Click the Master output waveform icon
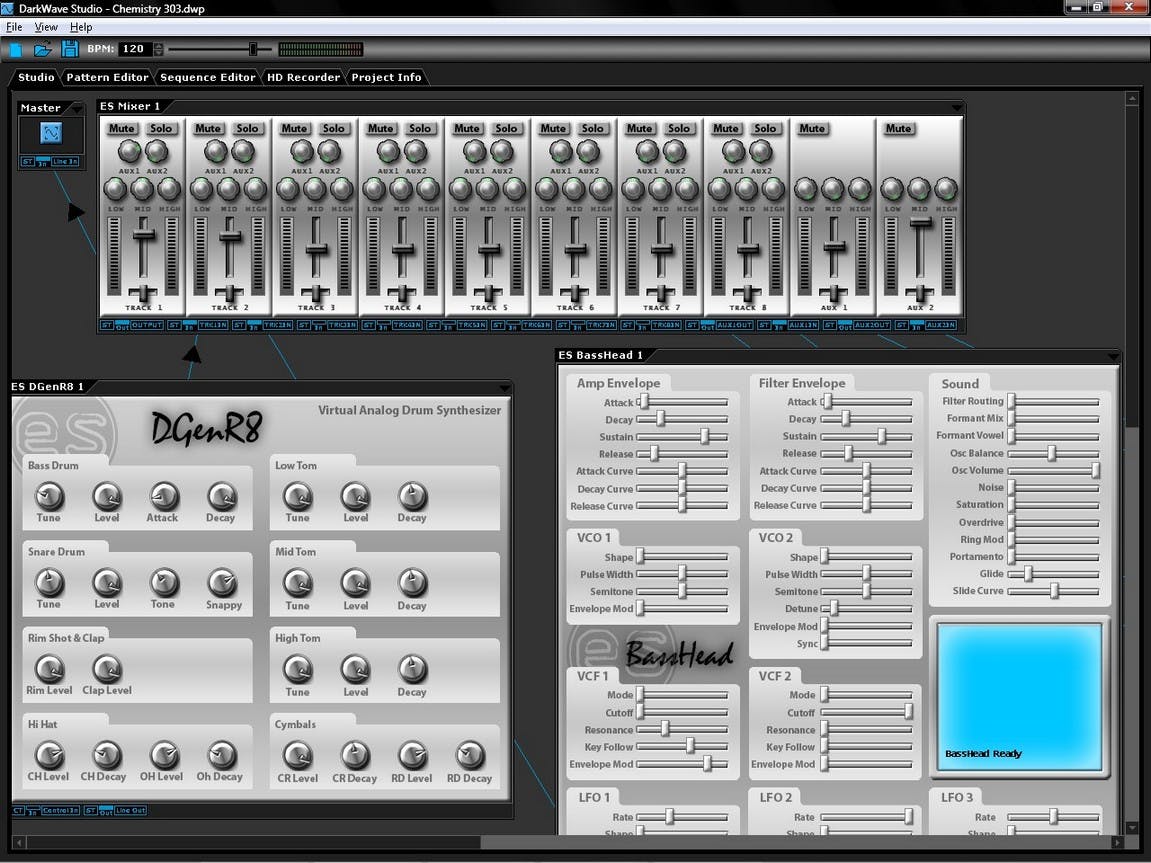Viewport: 1151px width, 863px height. coord(51,133)
